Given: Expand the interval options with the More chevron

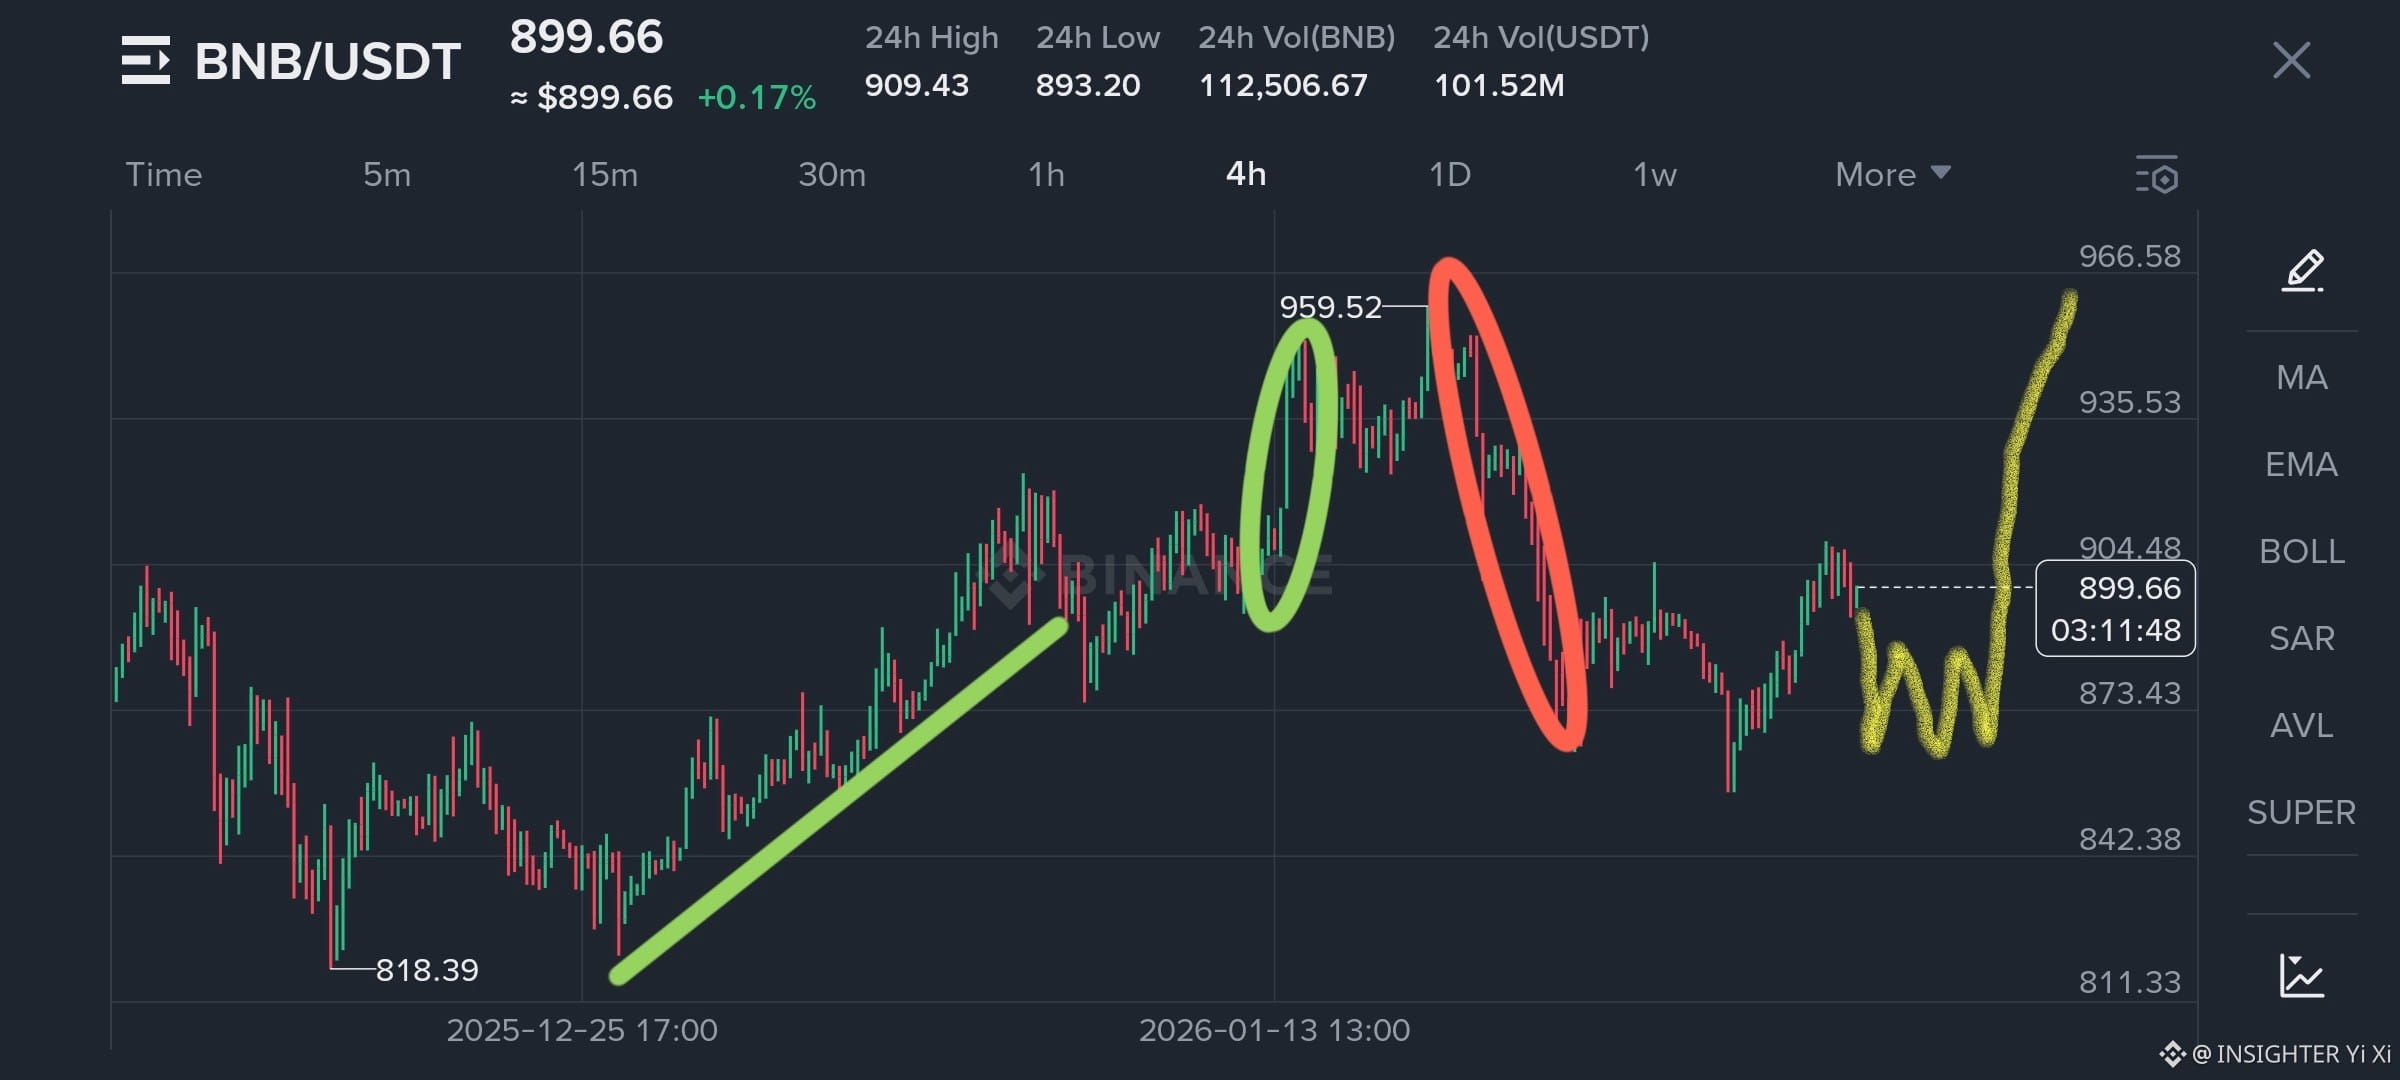Looking at the screenshot, I should pos(1940,175).
